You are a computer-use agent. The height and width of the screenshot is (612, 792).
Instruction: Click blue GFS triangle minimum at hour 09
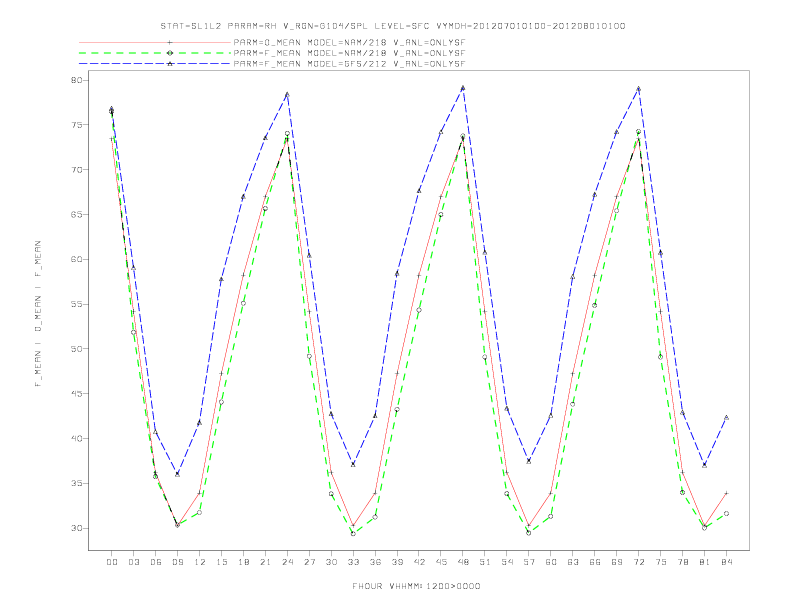177,474
